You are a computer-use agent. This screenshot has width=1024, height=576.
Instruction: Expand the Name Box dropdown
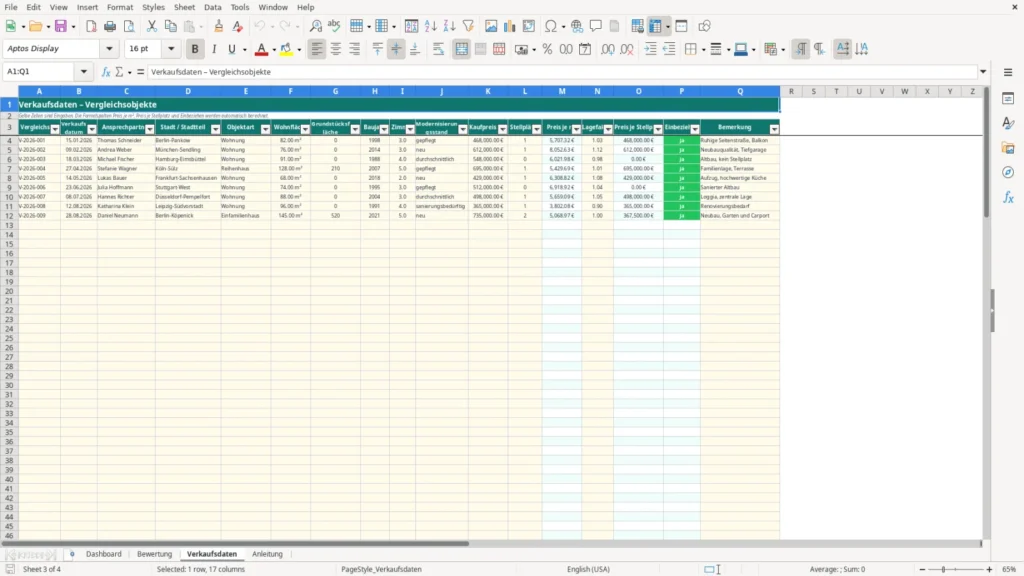click(x=84, y=72)
